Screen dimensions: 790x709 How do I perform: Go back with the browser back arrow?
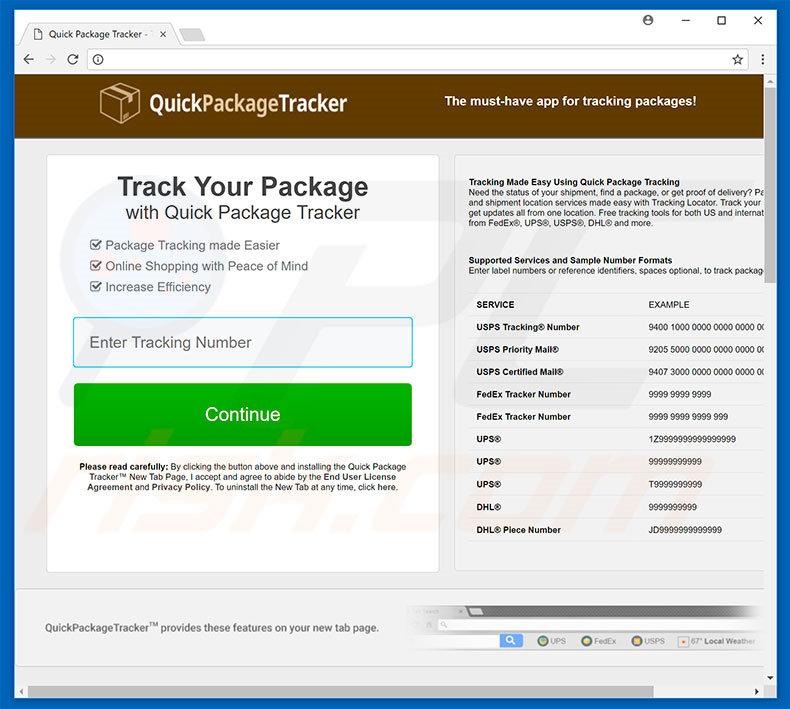[x=29, y=59]
